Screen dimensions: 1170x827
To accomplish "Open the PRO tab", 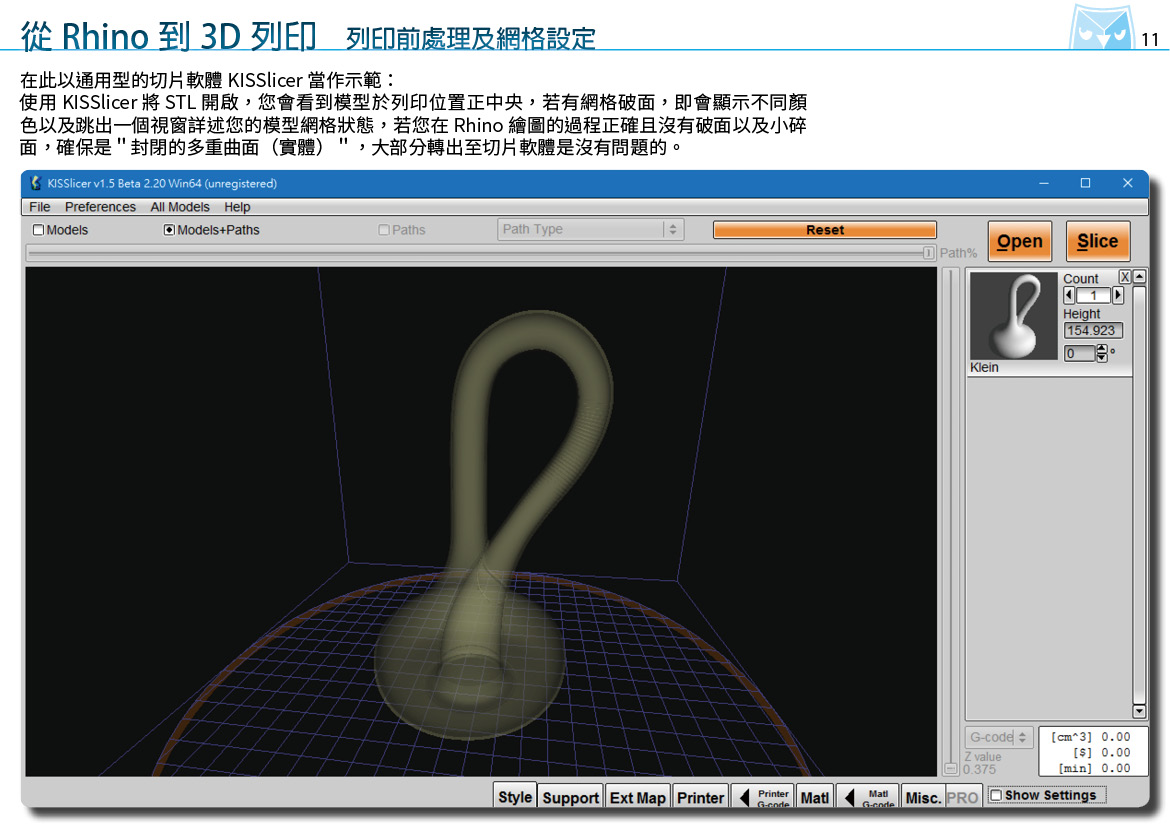I will click(962, 797).
